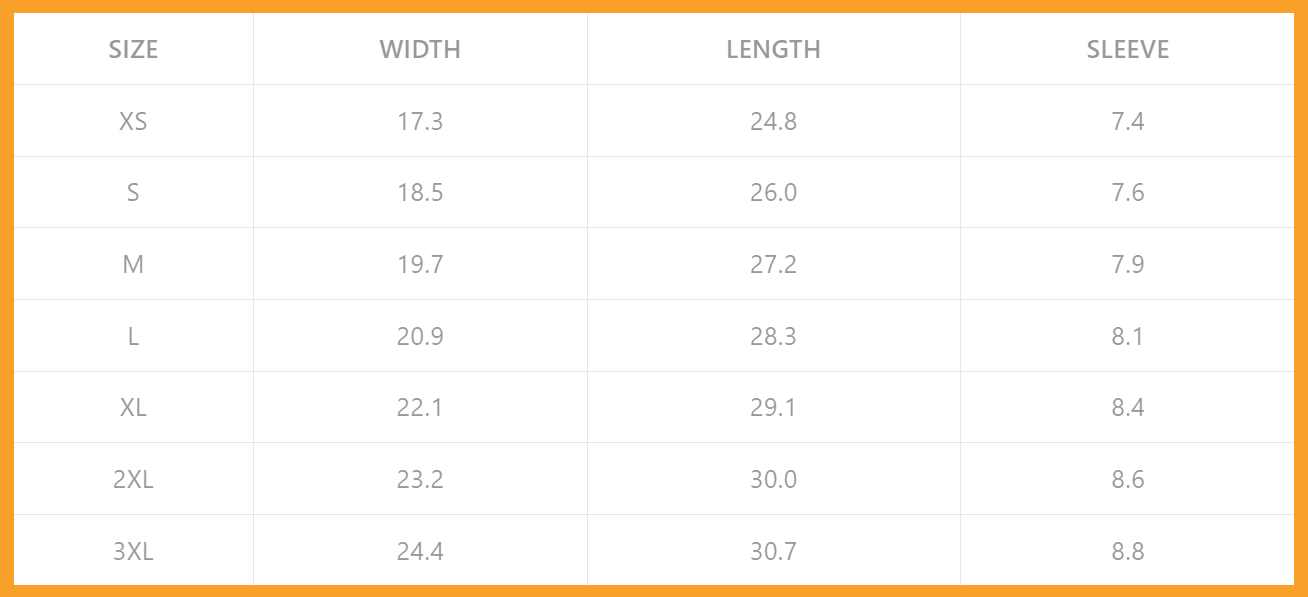The image size is (1308, 597).
Task: Click the 8.4 sleeve value for XL
Action: (x=1127, y=408)
